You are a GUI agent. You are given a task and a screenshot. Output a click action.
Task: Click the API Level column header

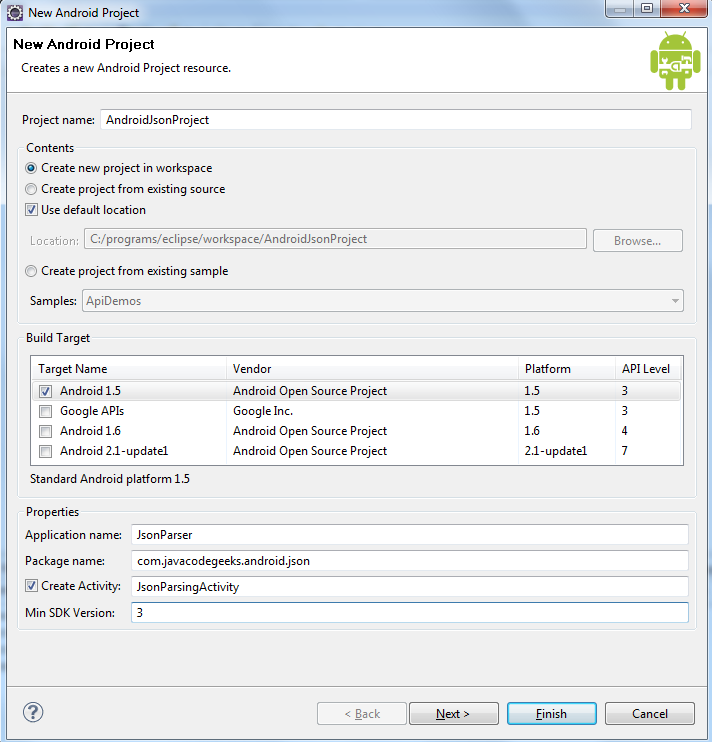pos(648,369)
